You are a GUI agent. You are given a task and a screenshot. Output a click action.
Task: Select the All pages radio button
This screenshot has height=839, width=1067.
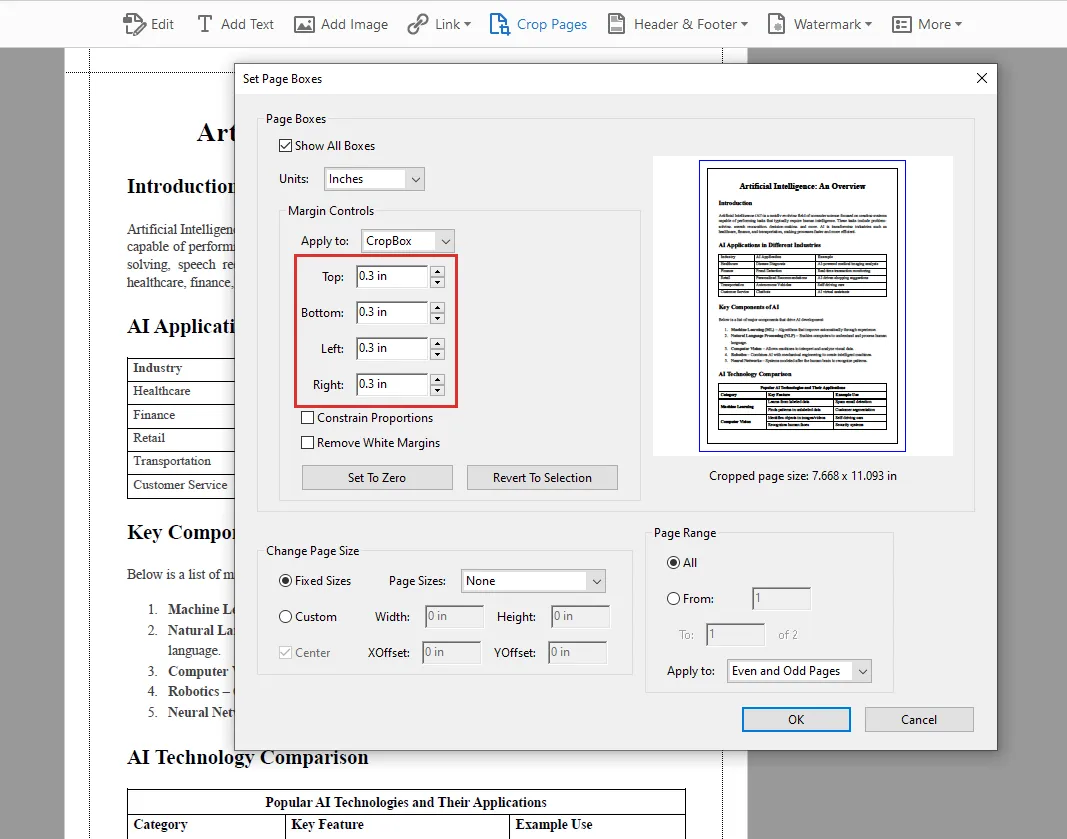point(674,563)
